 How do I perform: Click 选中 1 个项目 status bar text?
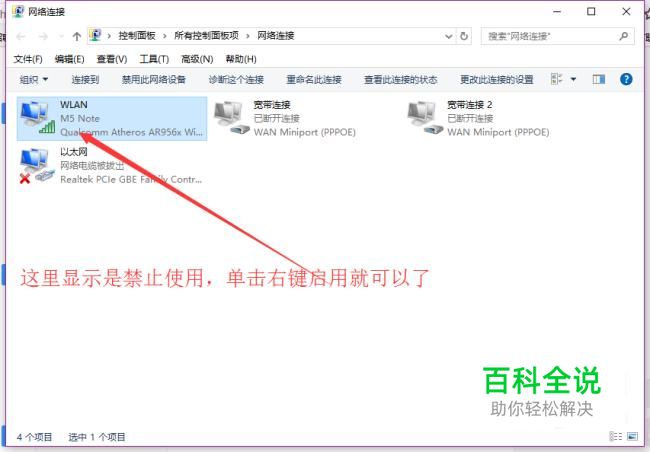[97, 437]
